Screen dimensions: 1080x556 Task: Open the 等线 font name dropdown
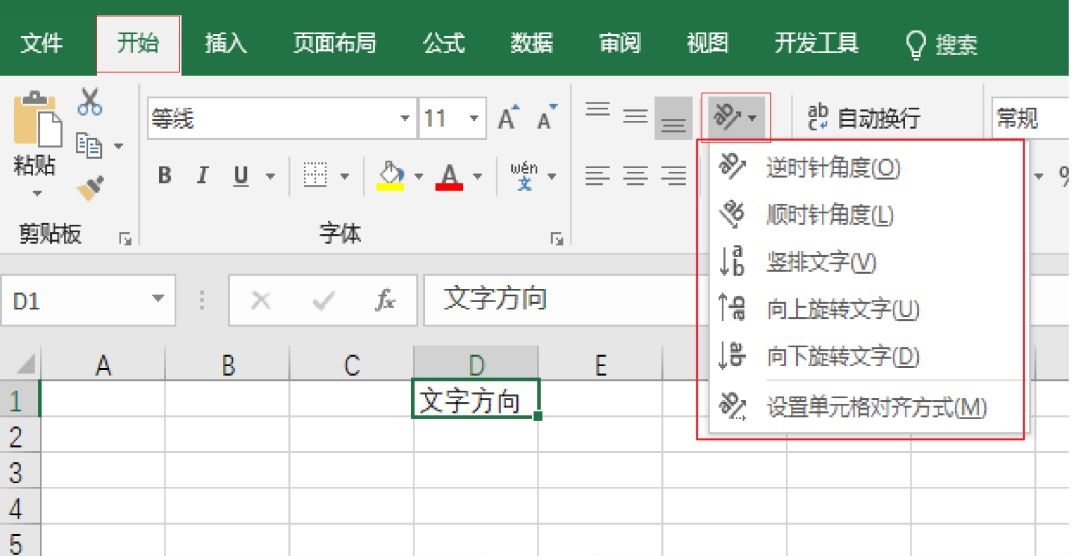point(405,119)
